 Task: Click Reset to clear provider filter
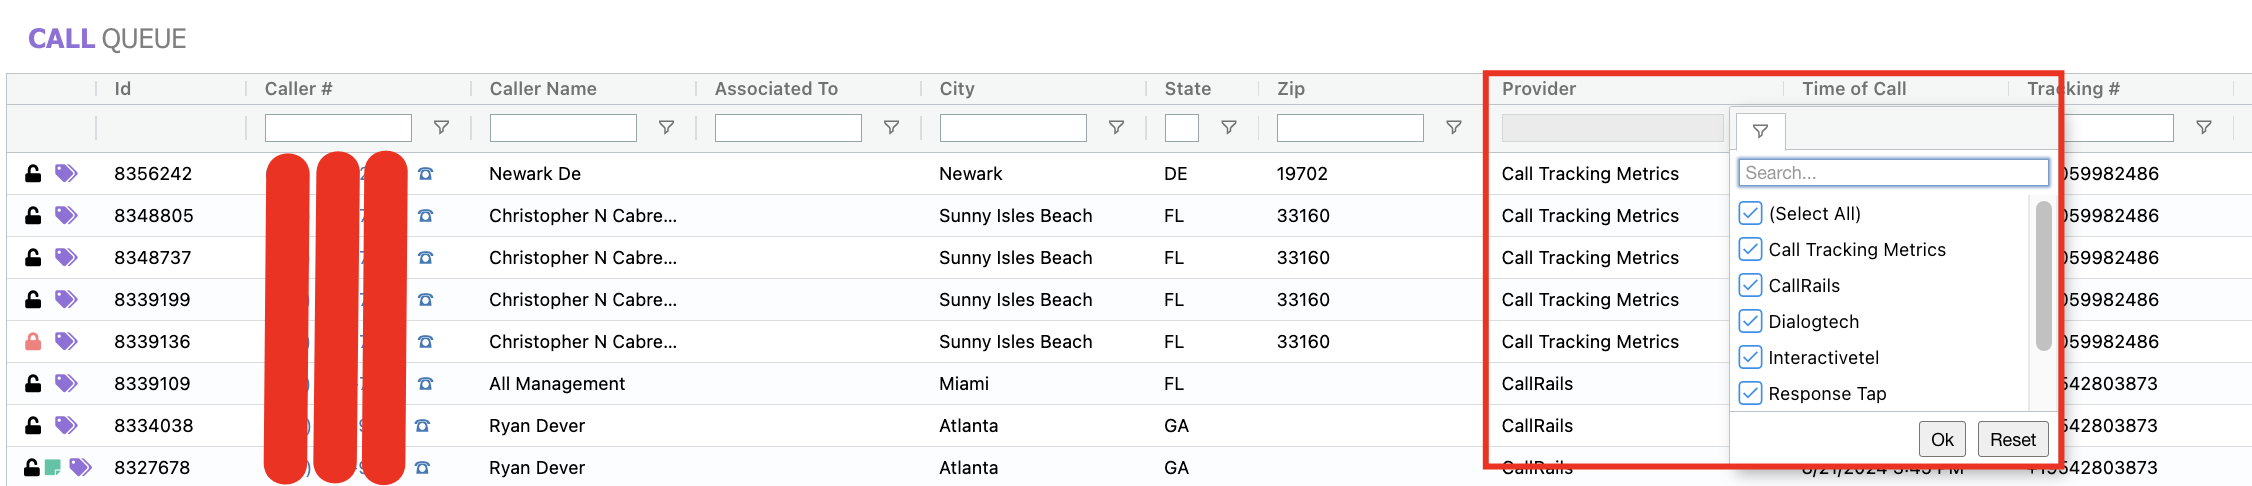coord(2012,440)
